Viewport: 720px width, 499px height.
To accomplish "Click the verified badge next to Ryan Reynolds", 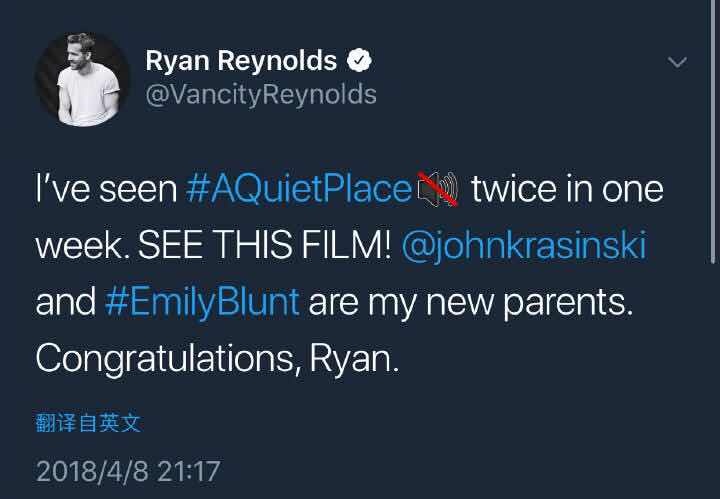I will tap(359, 61).
